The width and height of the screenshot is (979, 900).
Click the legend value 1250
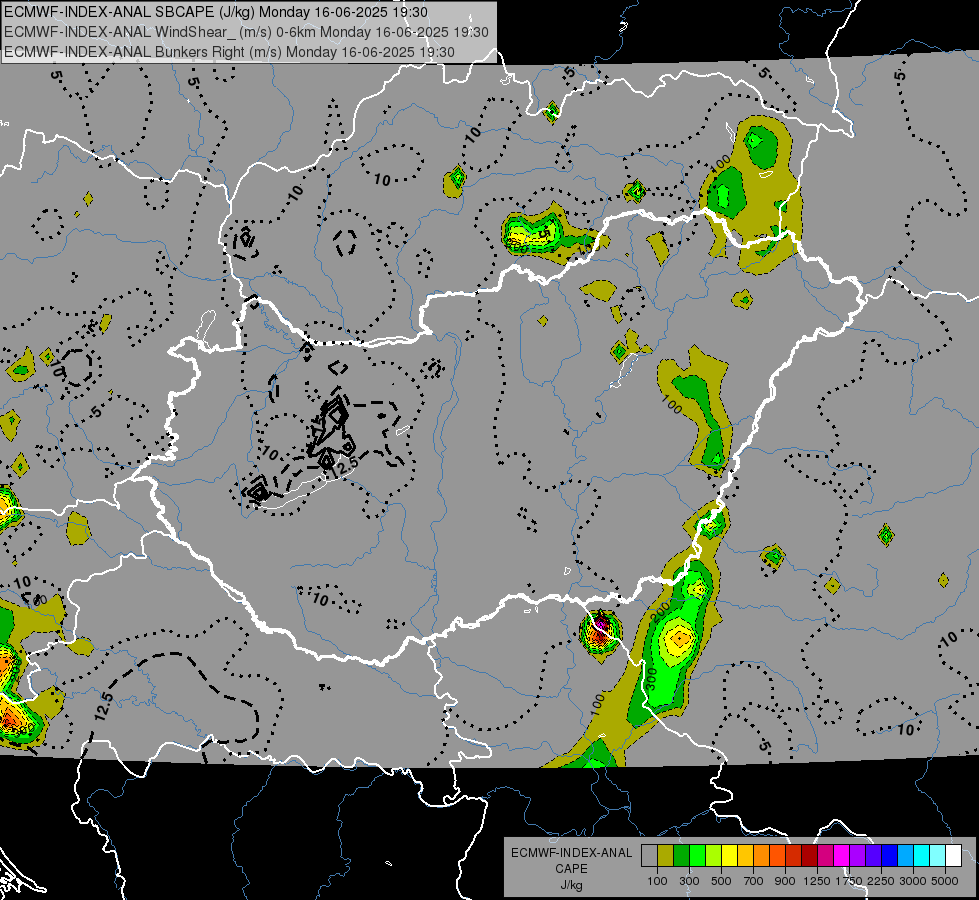coord(817,881)
